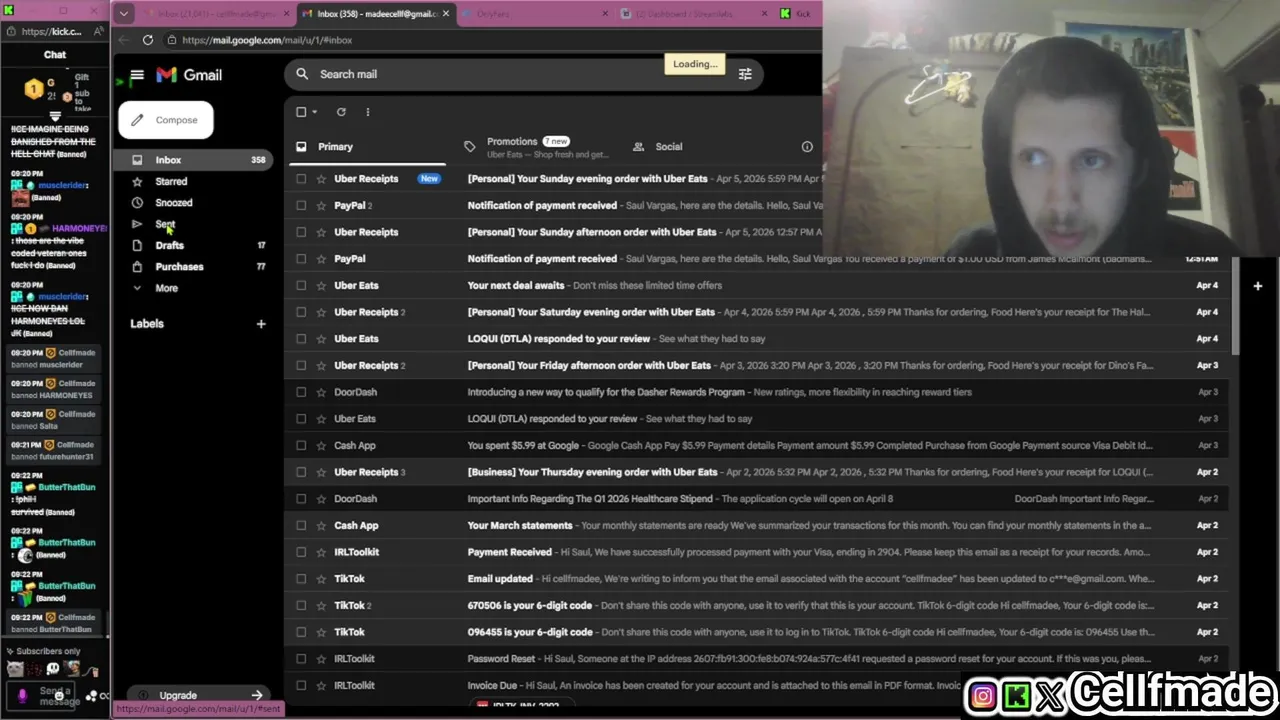Open the Instagram icon in the stream overlay
The width and height of the screenshot is (1280, 720).
point(983,697)
